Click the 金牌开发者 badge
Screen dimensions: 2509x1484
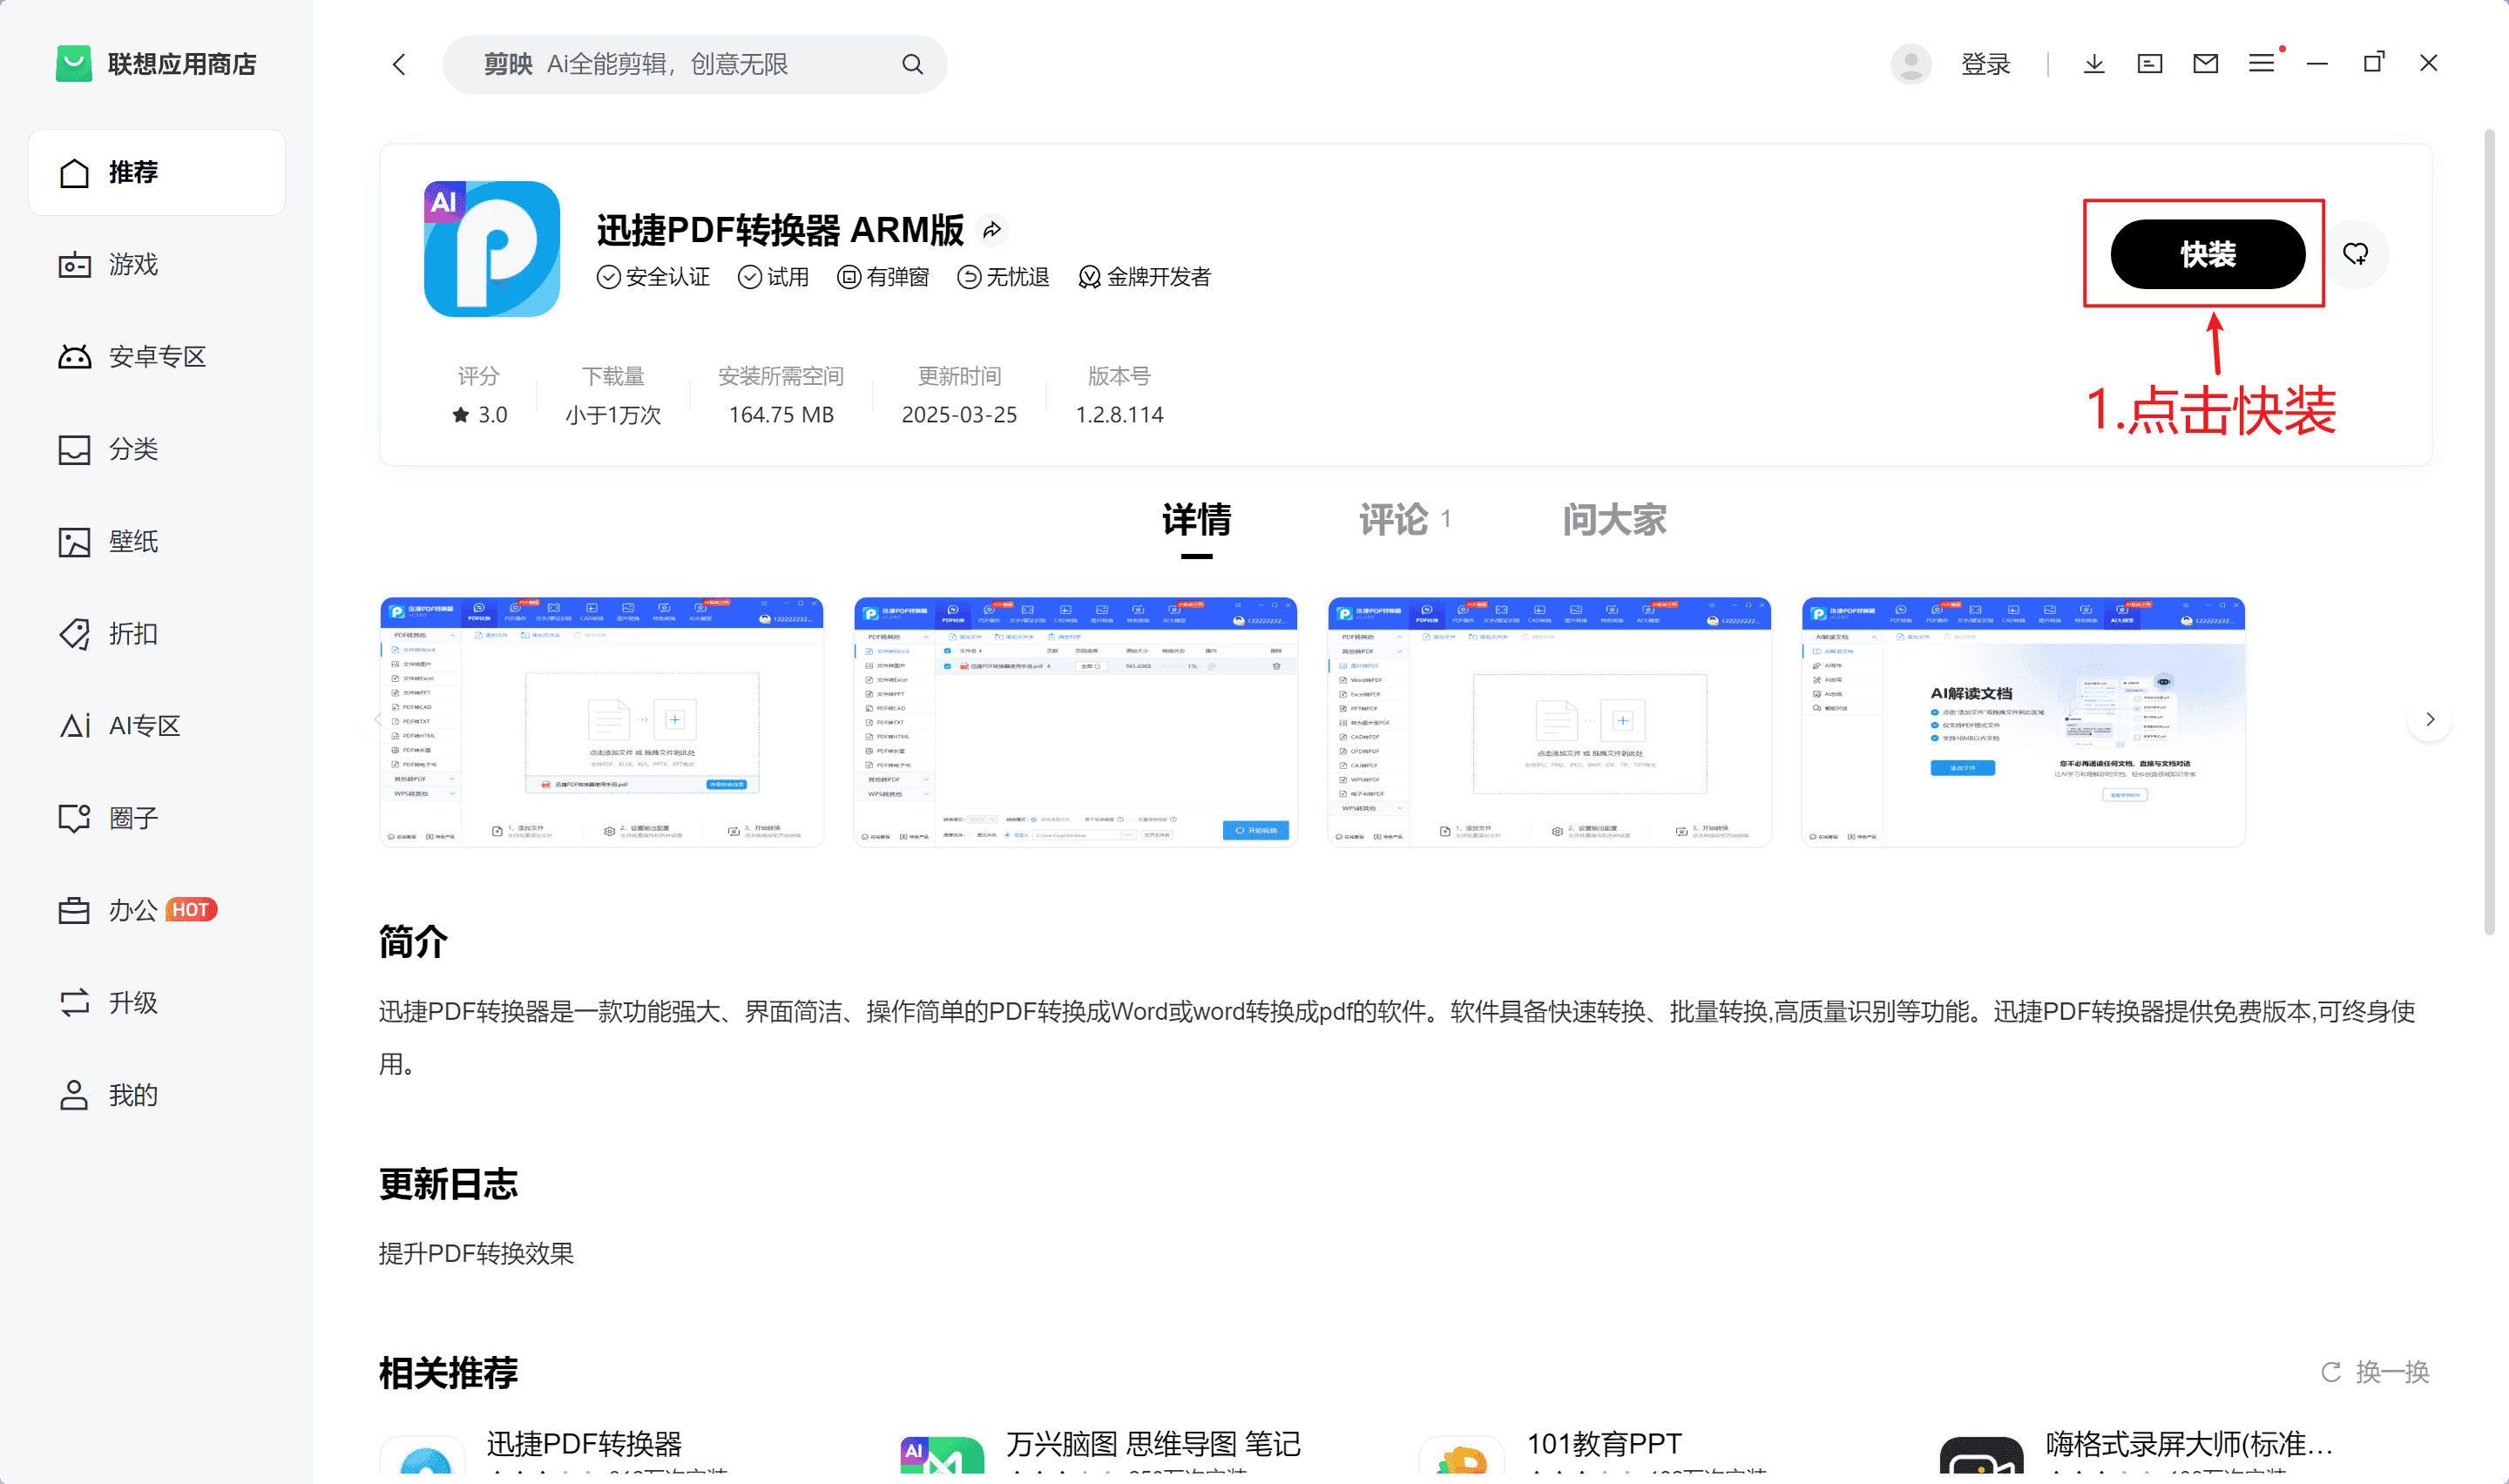click(1144, 277)
